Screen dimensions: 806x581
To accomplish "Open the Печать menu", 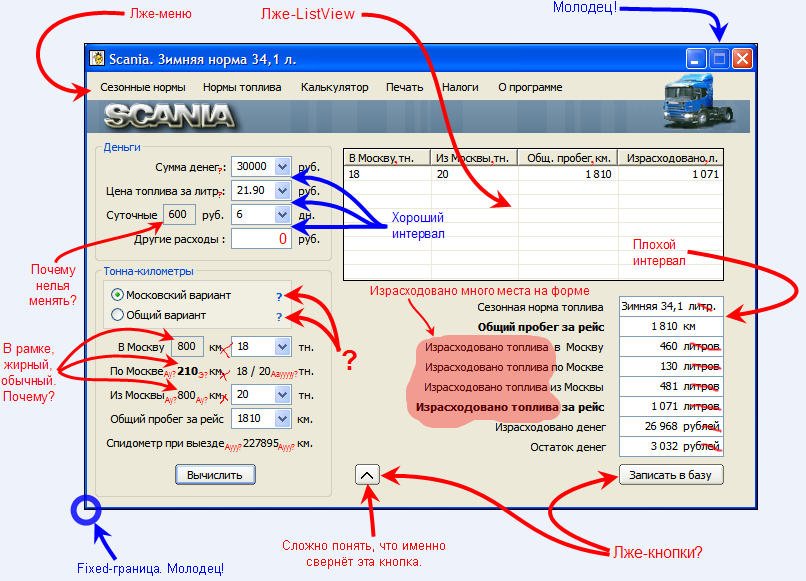I will [405, 87].
